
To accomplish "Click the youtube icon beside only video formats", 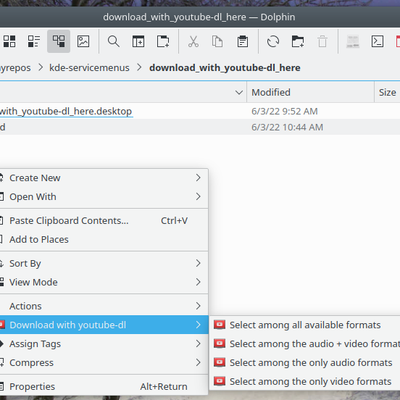I will point(219,381).
